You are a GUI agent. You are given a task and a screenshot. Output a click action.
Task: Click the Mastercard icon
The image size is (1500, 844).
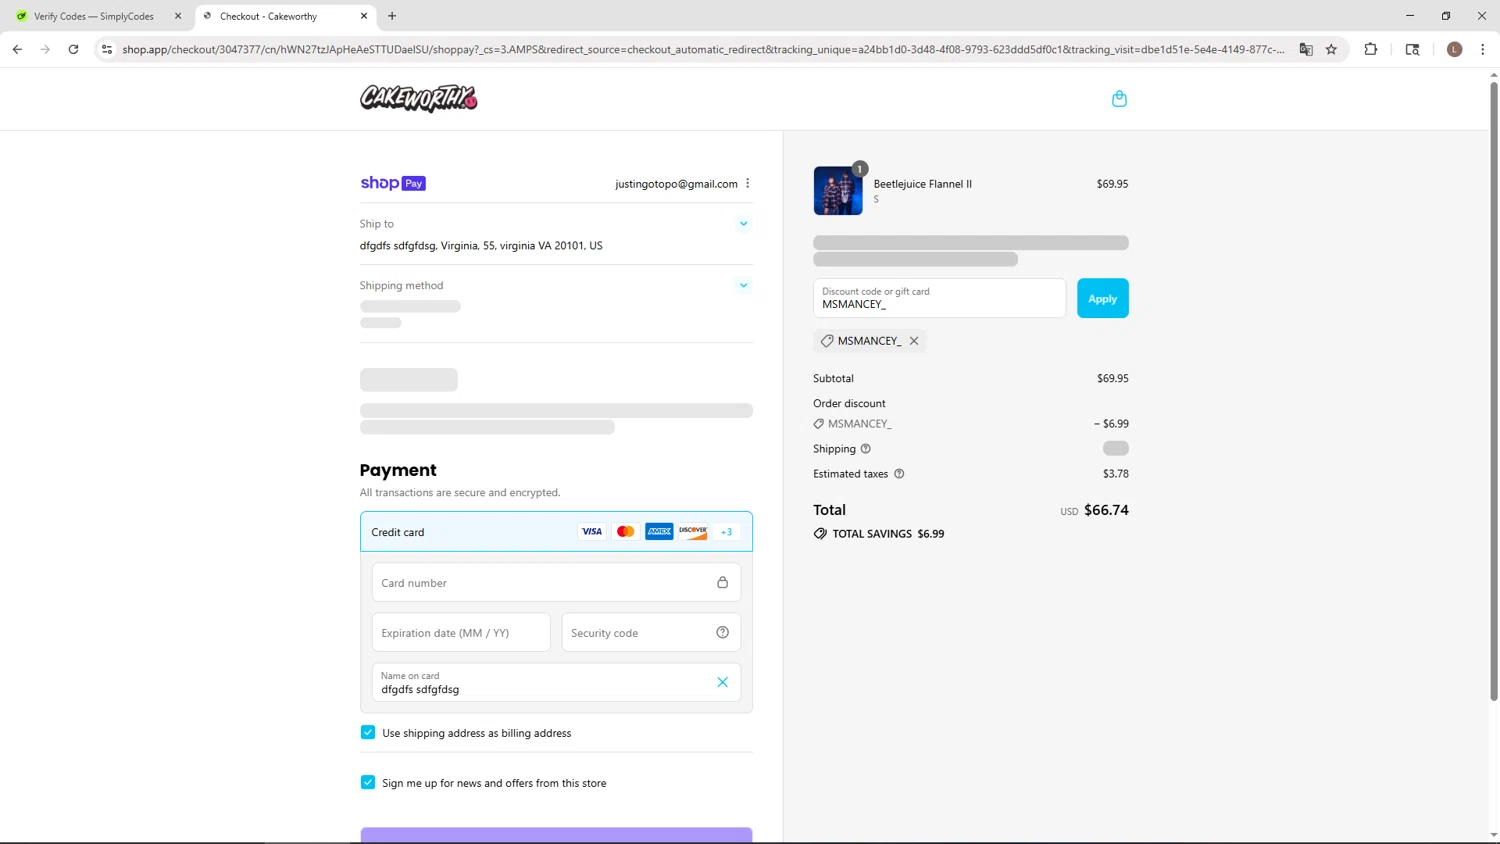pos(626,531)
